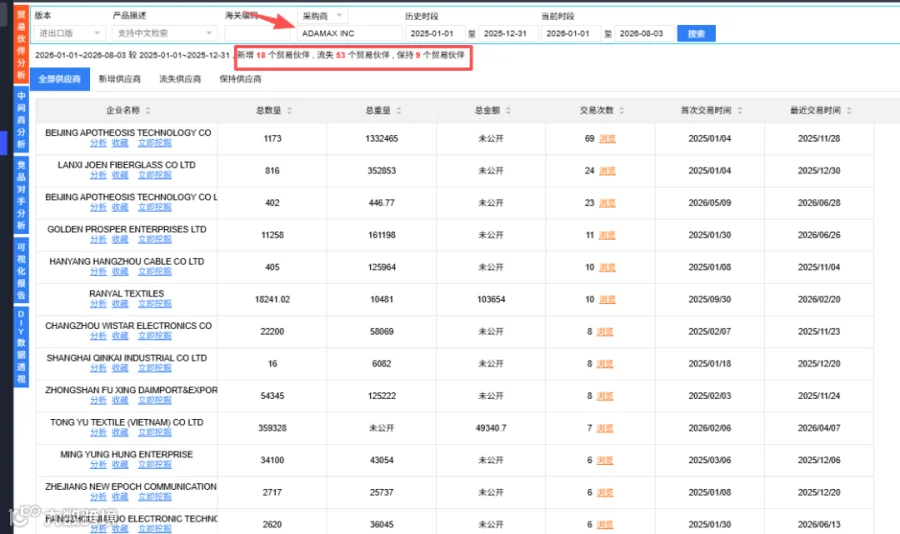Open the 贸易伙伴分析 sidebar tab
900x534 pixels.
click(21, 45)
